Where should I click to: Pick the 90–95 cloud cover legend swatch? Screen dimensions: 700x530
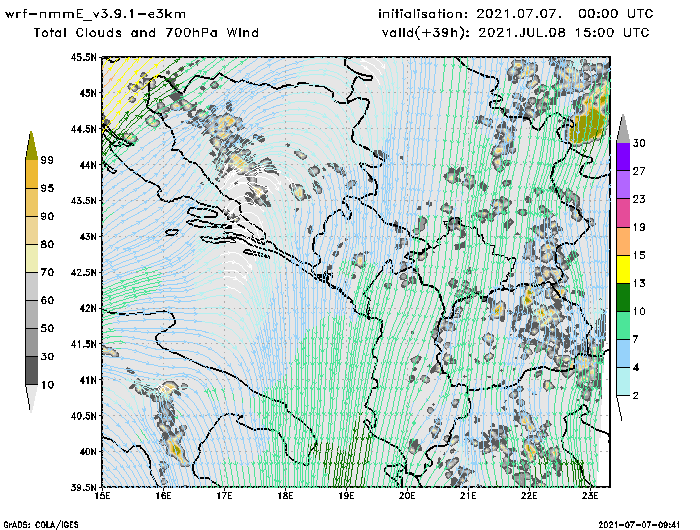[32, 202]
